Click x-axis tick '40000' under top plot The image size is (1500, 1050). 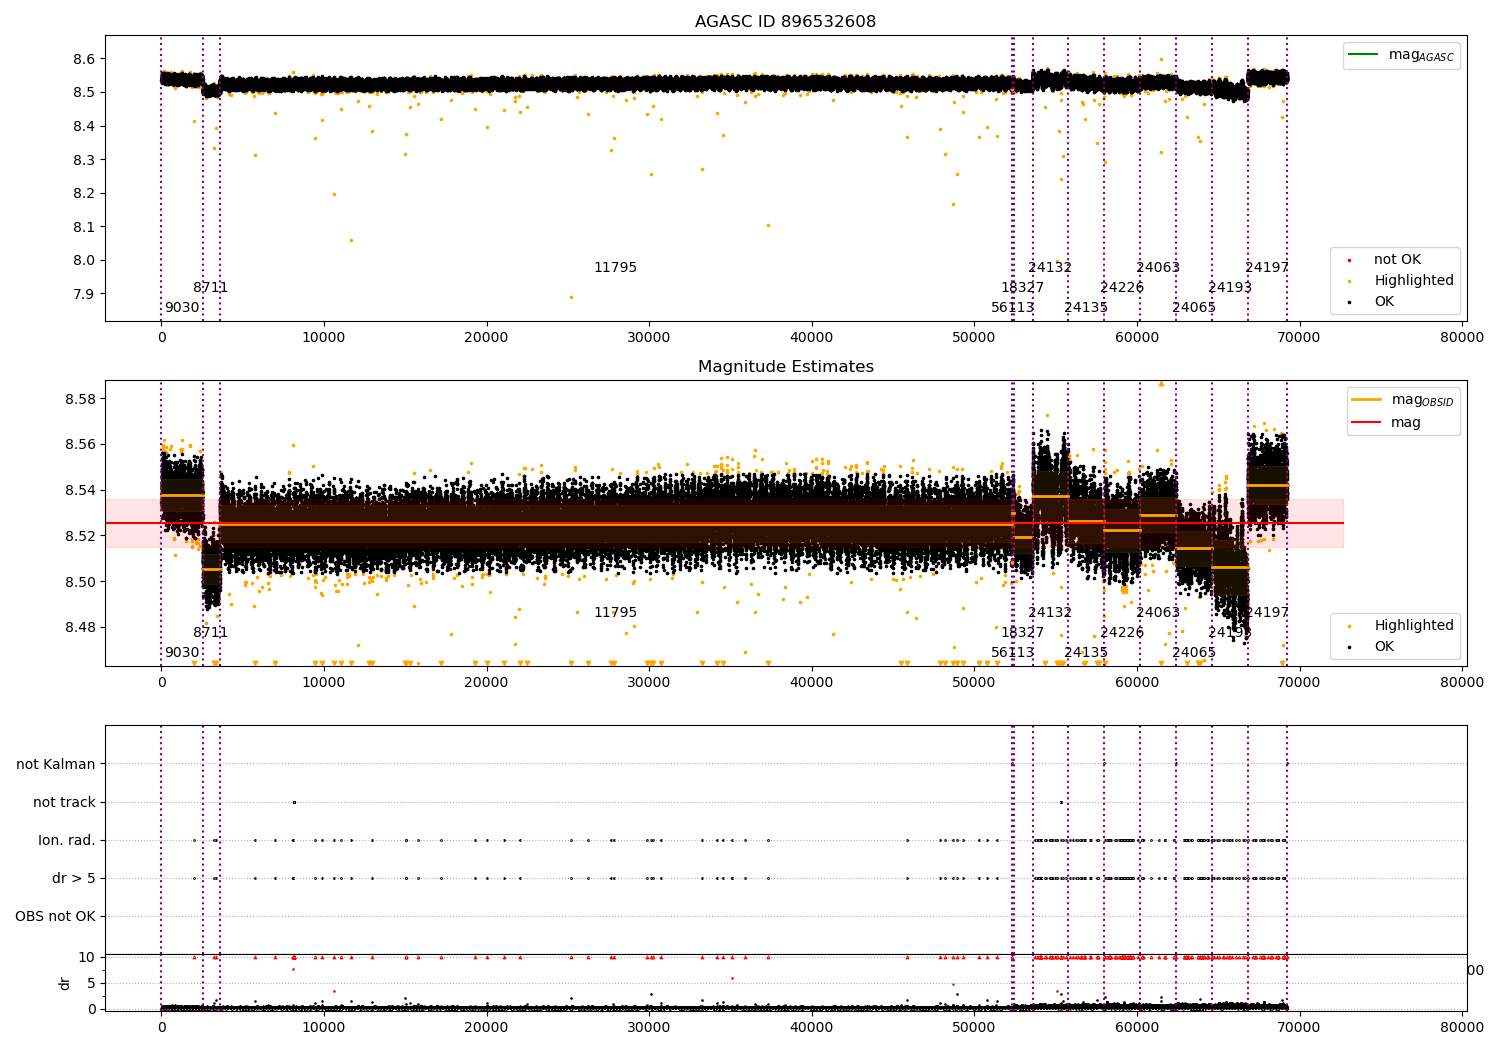[811, 338]
